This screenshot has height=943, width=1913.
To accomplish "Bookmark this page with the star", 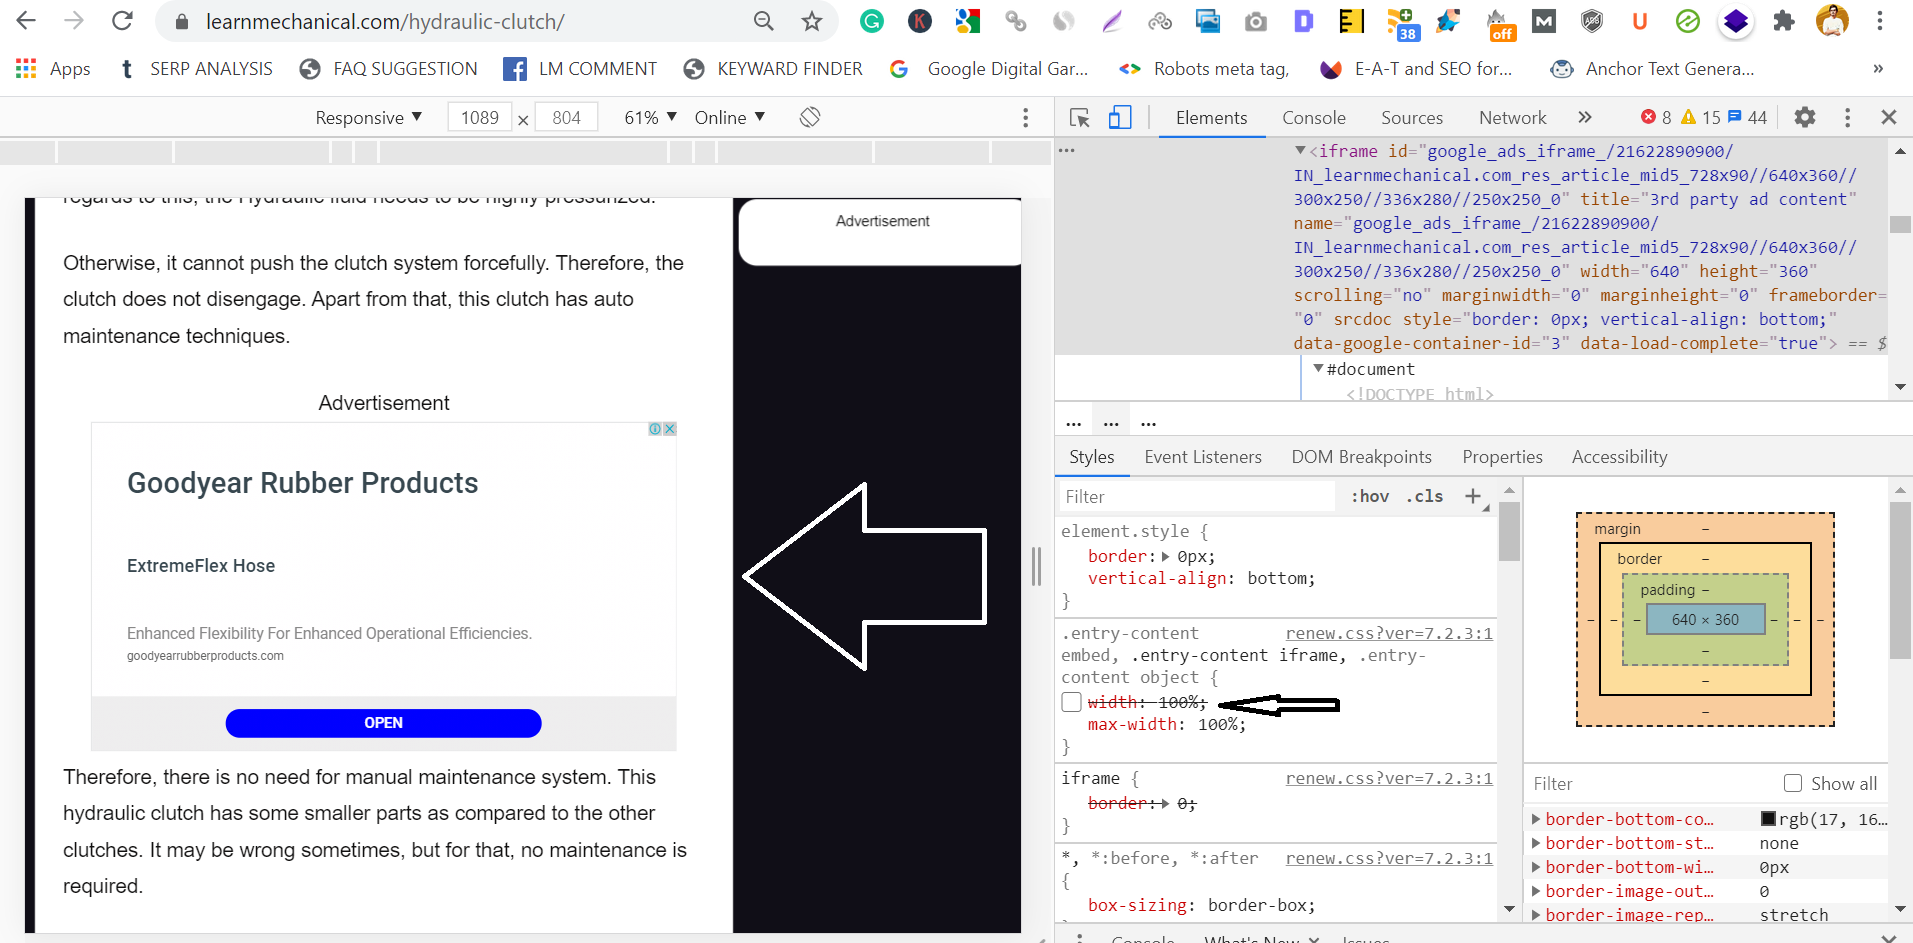I will click(x=812, y=21).
